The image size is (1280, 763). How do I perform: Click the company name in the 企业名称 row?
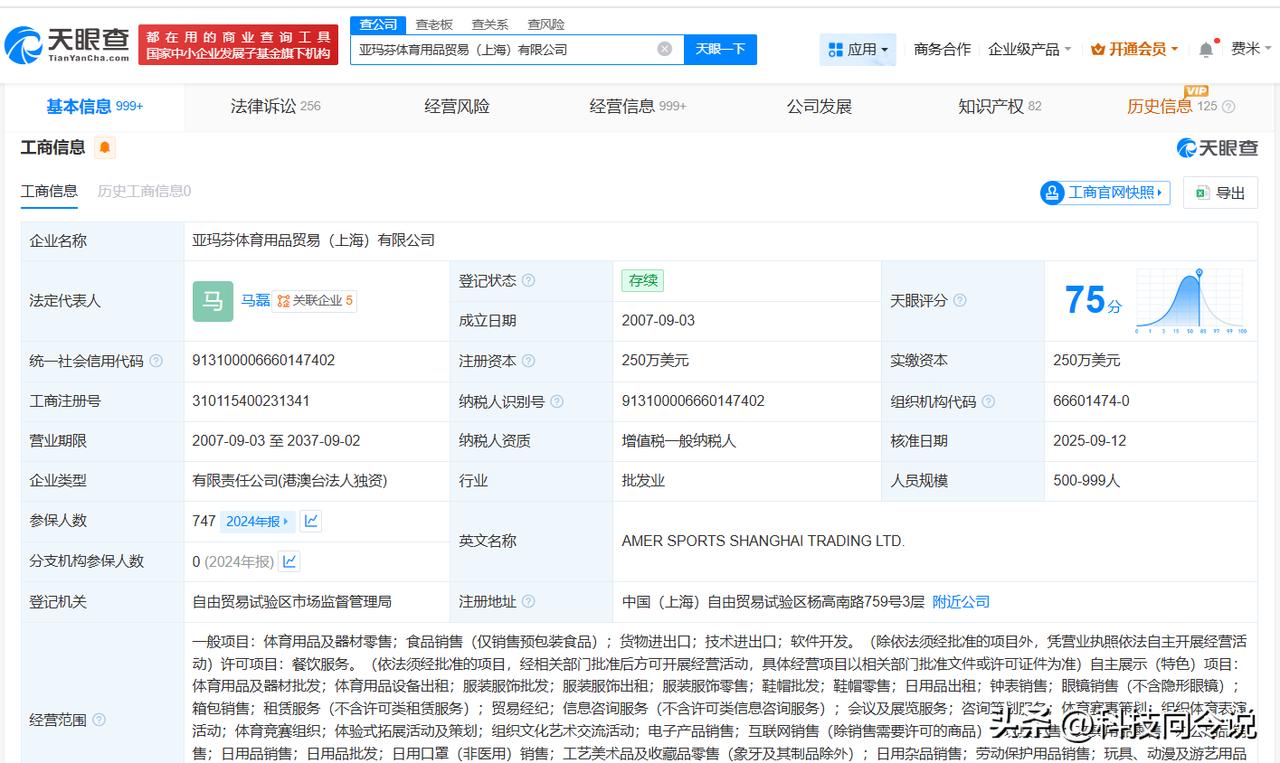click(x=314, y=241)
